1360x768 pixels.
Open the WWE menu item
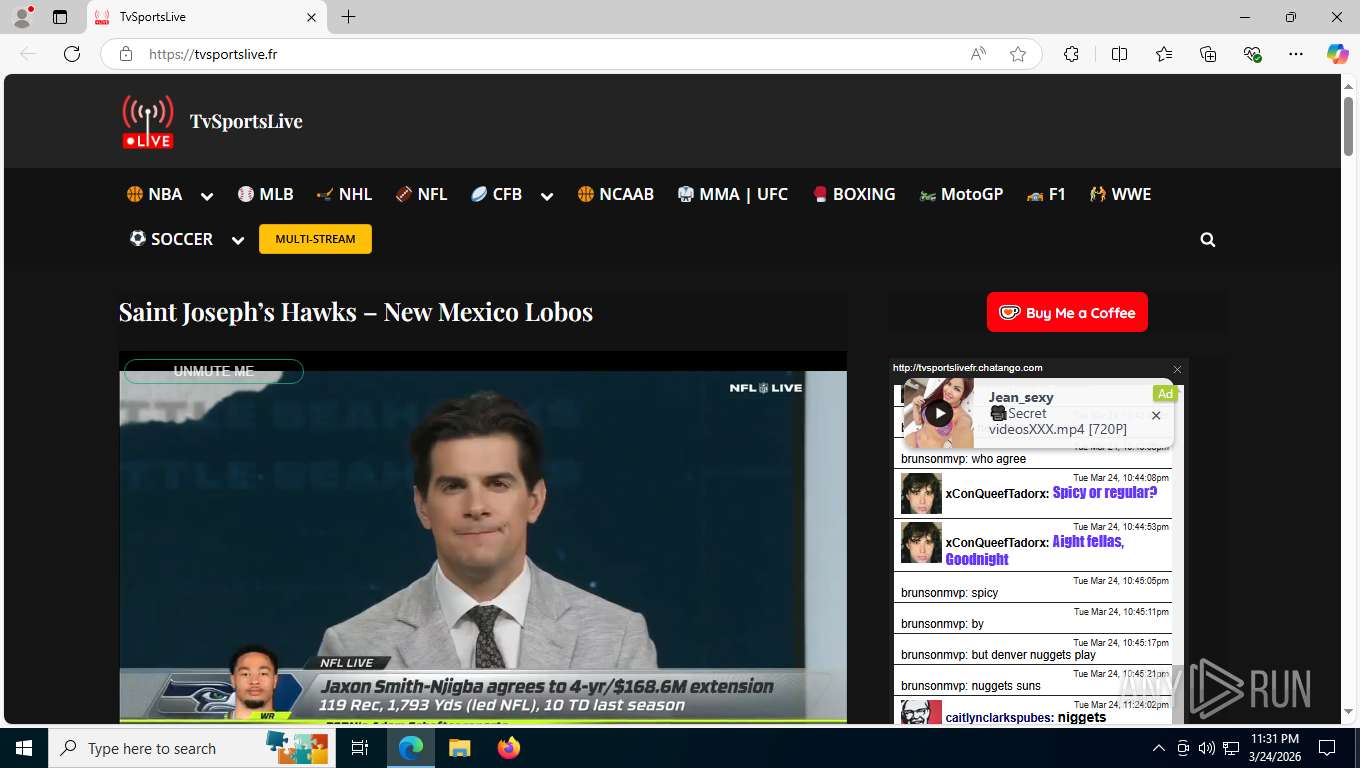(1121, 194)
